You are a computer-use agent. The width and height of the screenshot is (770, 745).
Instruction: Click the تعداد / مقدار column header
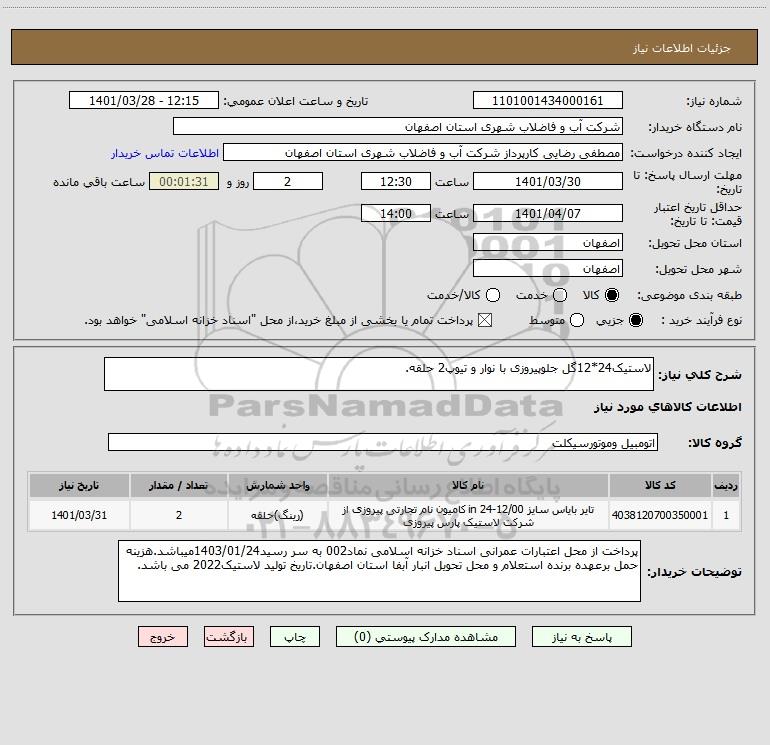179,485
